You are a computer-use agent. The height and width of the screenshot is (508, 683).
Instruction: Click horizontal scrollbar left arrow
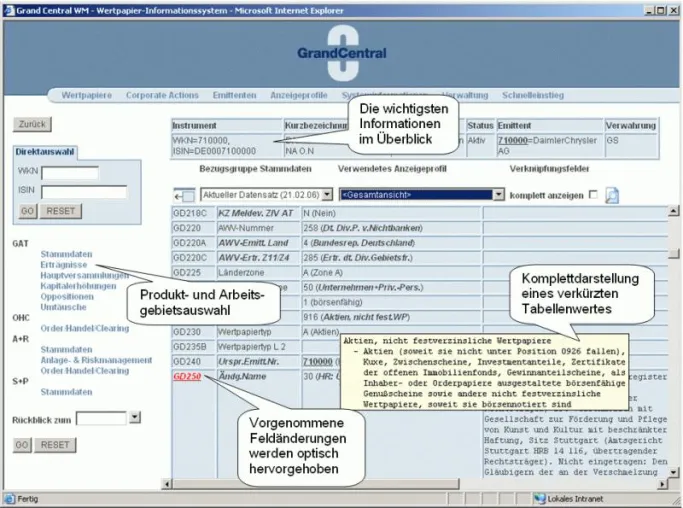click(x=166, y=484)
